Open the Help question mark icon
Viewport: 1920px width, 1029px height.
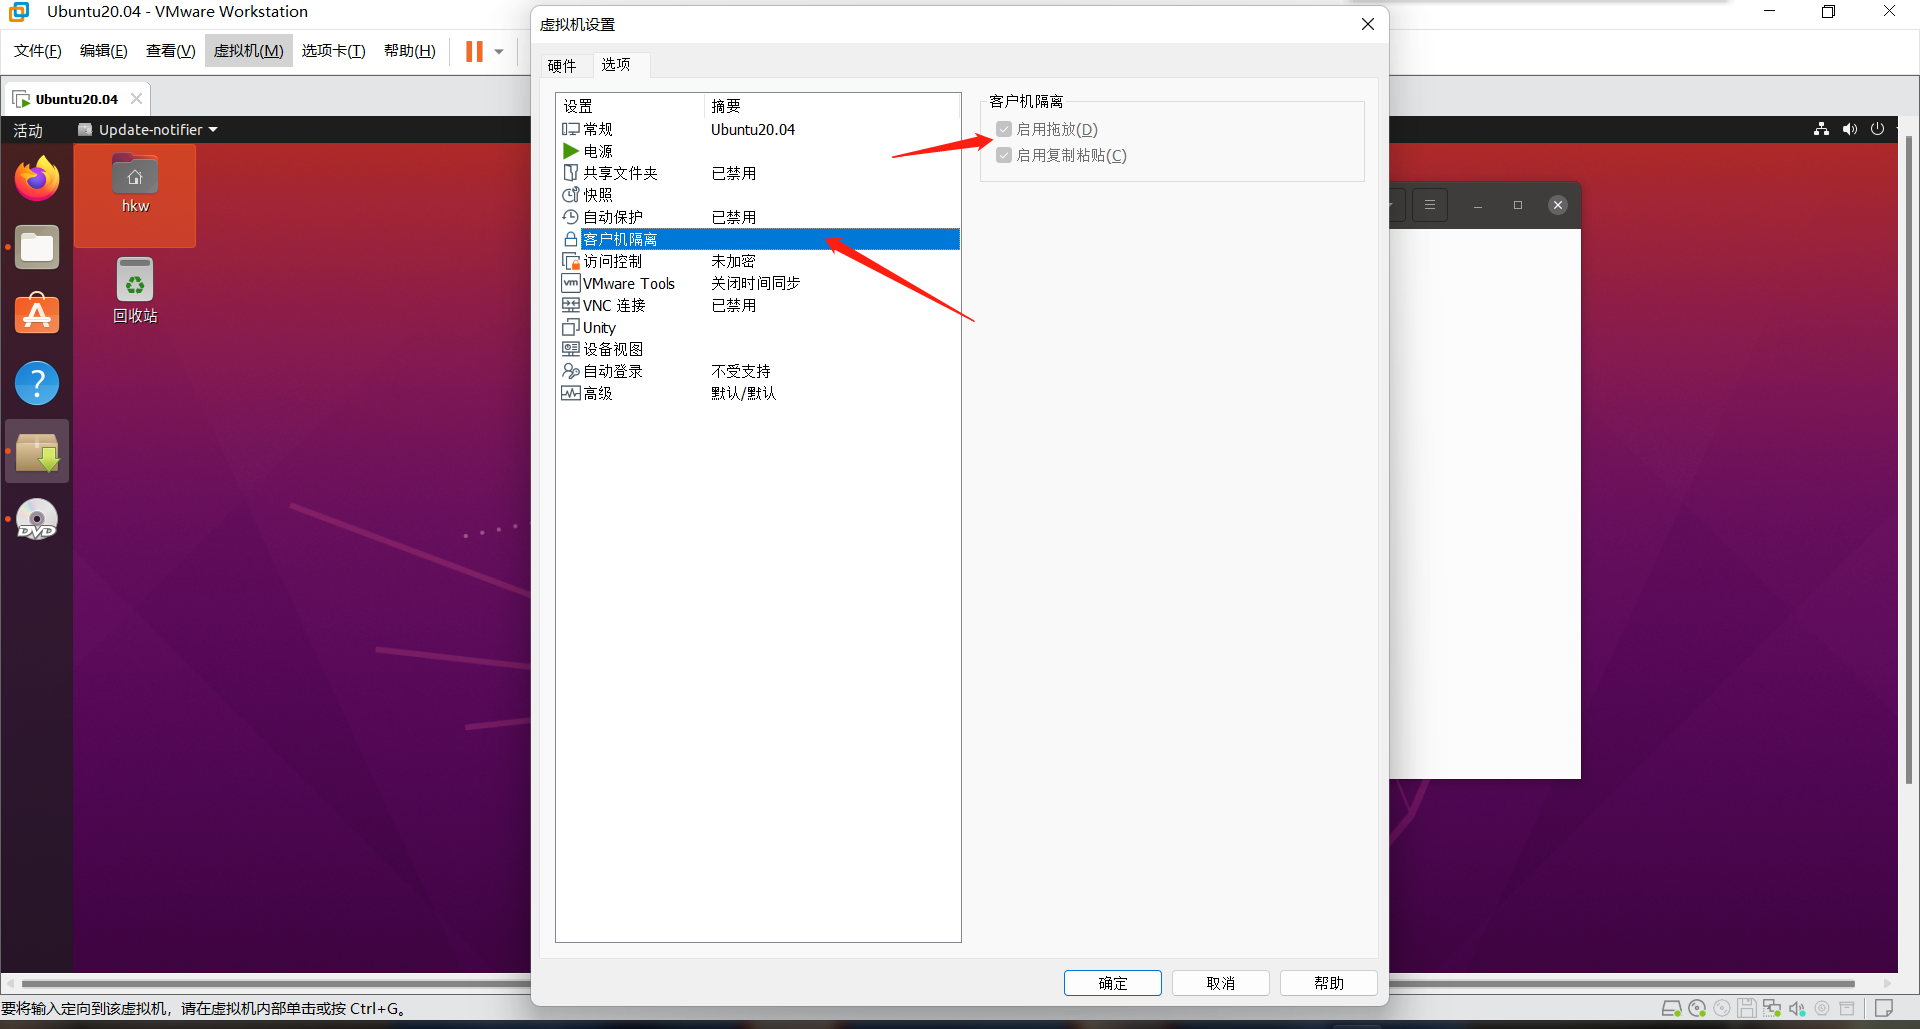[37, 383]
